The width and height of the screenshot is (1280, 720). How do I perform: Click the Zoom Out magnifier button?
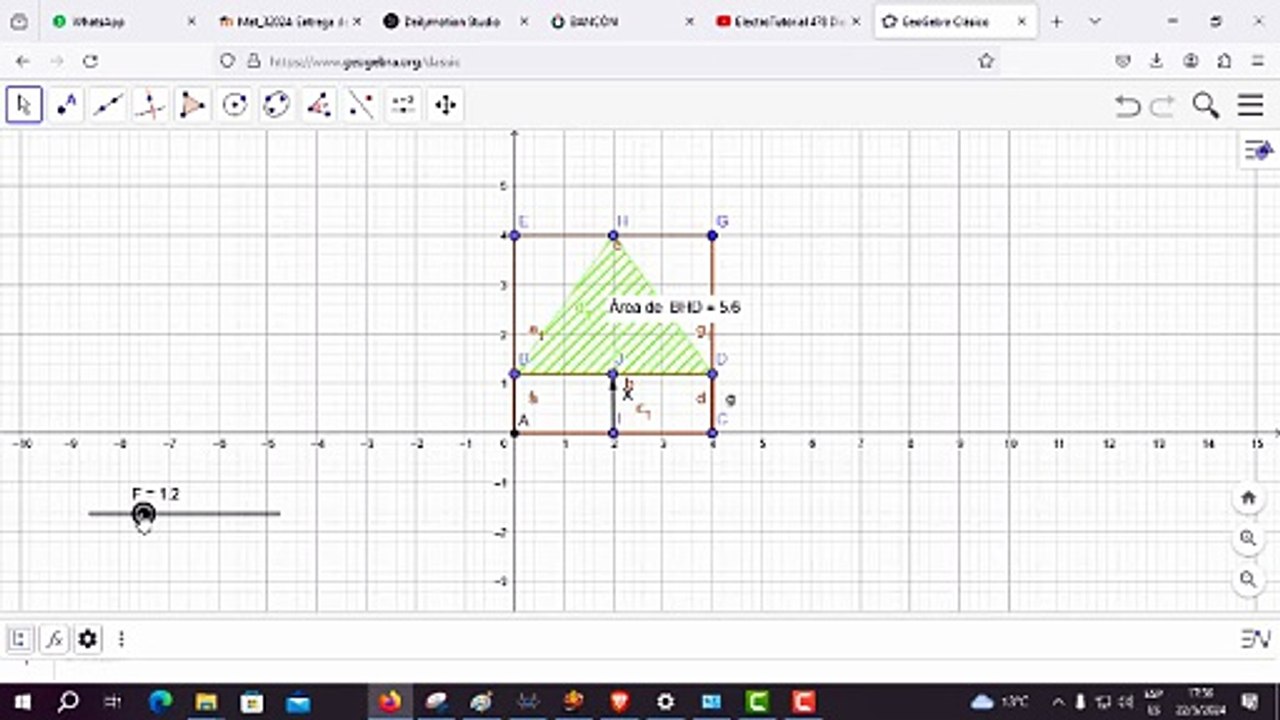(x=1248, y=579)
